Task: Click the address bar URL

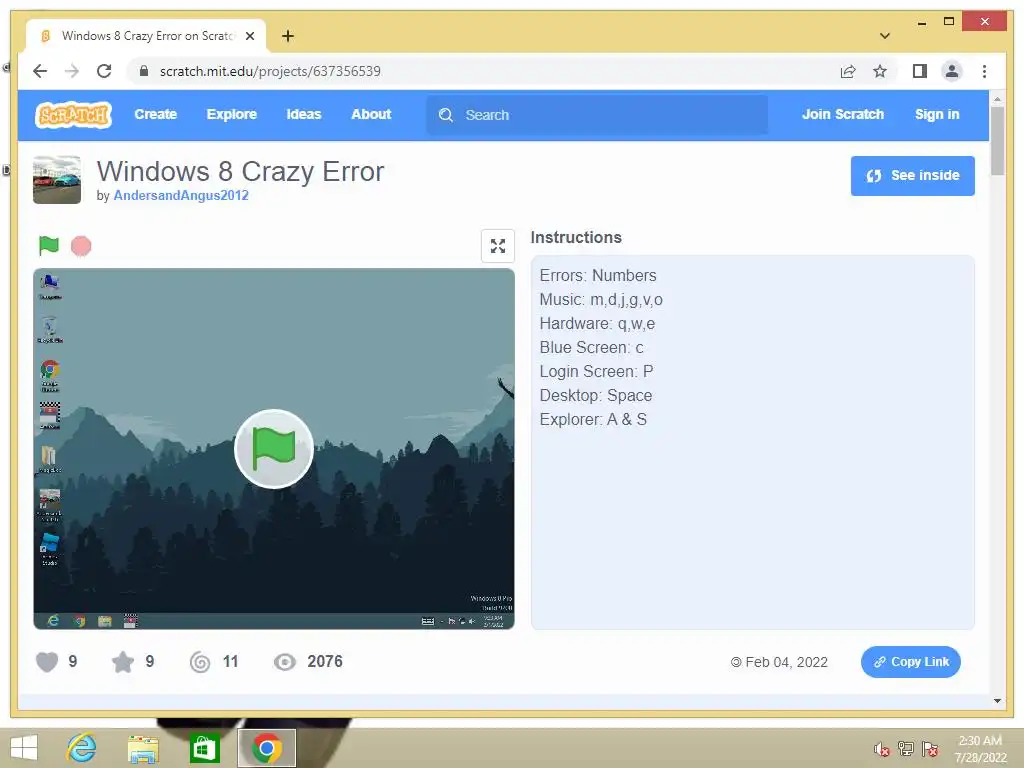Action: [270, 71]
